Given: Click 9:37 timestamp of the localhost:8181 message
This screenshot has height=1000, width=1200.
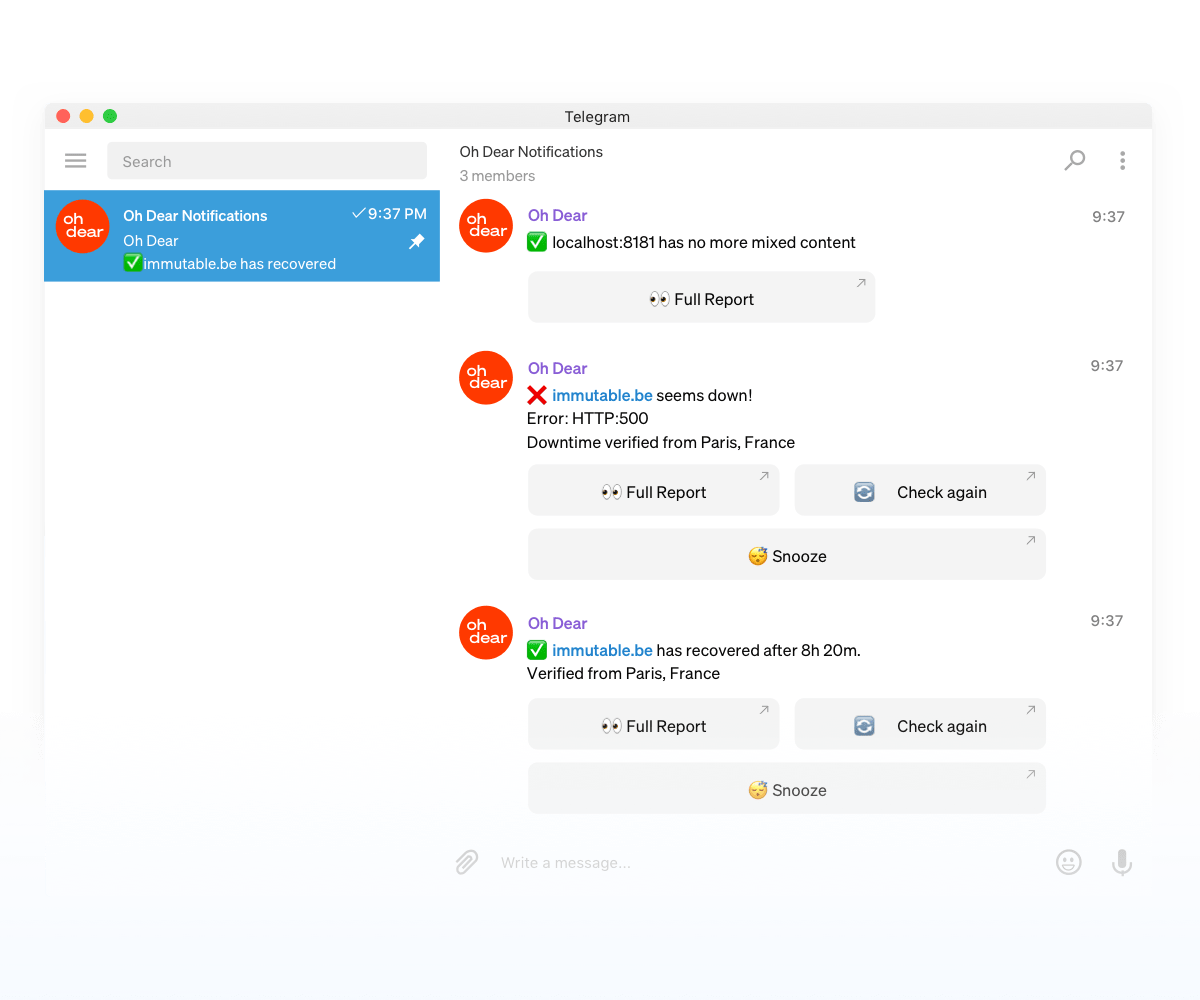Looking at the screenshot, I should click(x=1108, y=217).
